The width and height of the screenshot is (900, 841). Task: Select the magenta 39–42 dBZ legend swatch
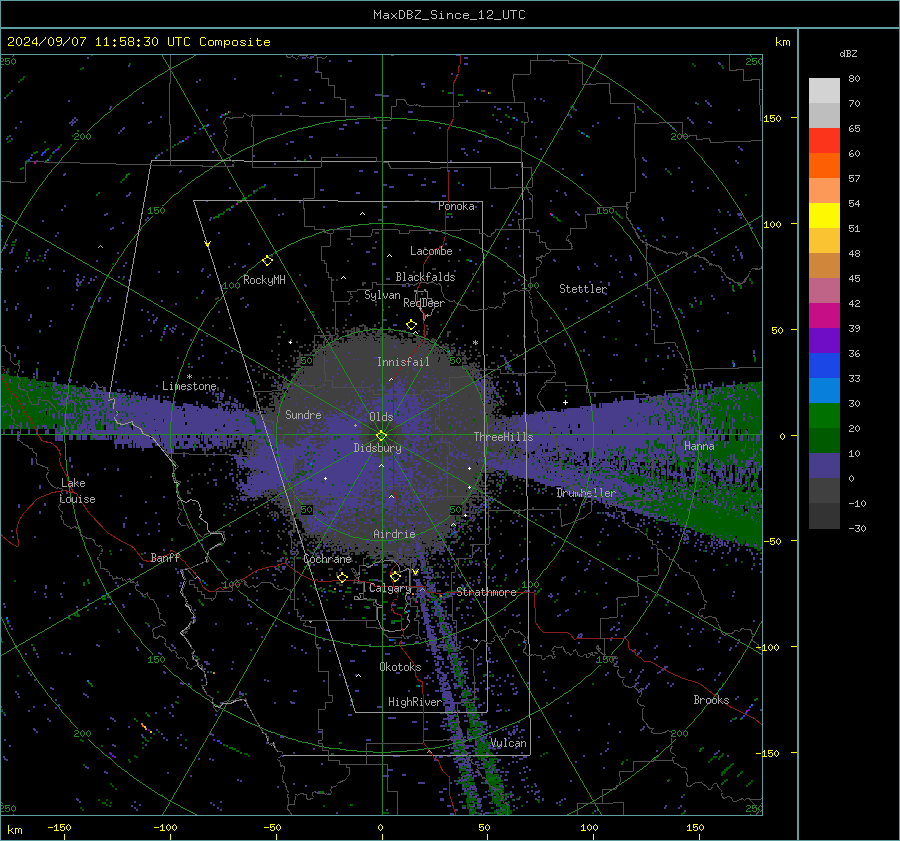[824, 316]
